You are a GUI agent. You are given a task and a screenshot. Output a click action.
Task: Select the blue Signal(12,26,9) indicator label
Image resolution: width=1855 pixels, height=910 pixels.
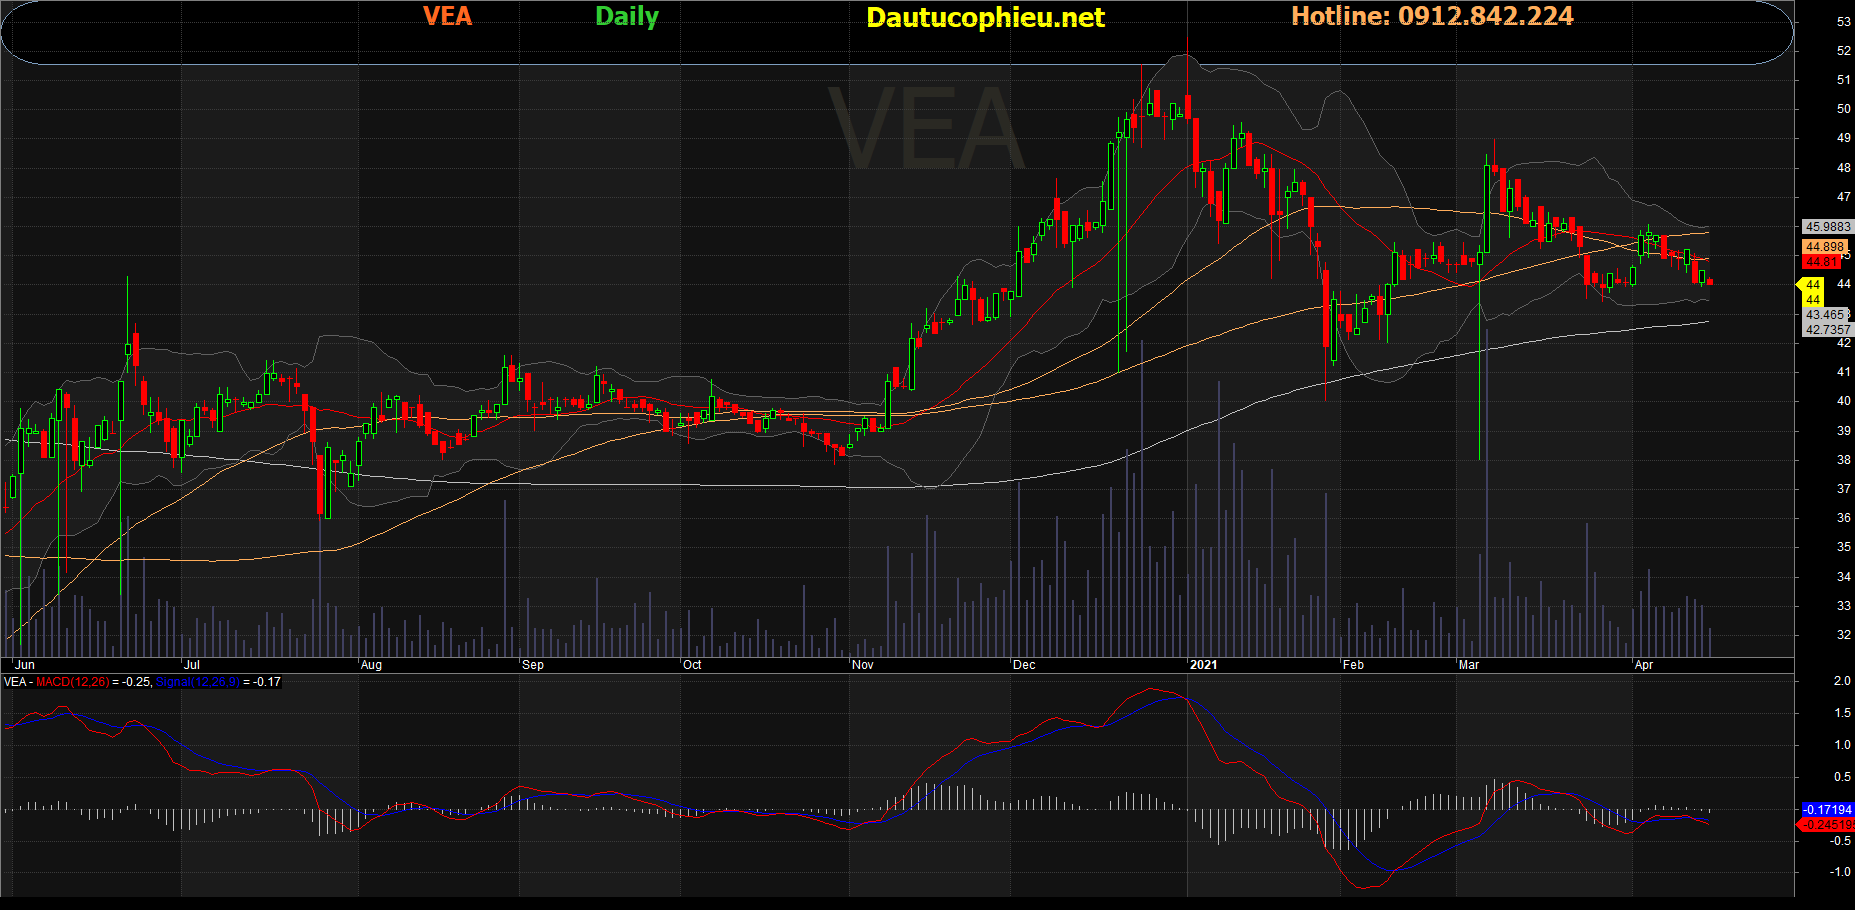pyautogui.click(x=198, y=682)
